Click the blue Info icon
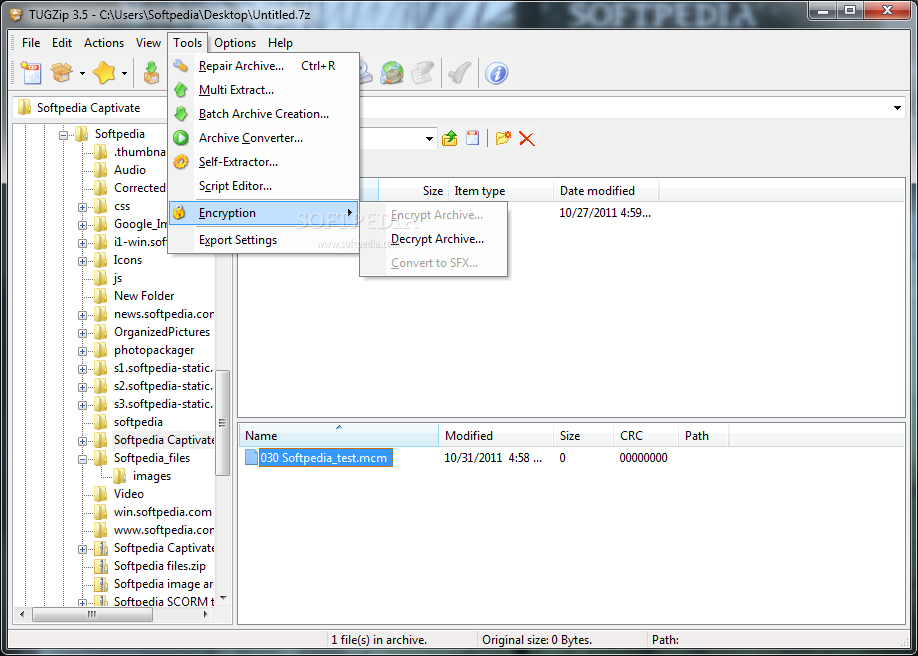The width and height of the screenshot is (918, 656). (x=496, y=73)
